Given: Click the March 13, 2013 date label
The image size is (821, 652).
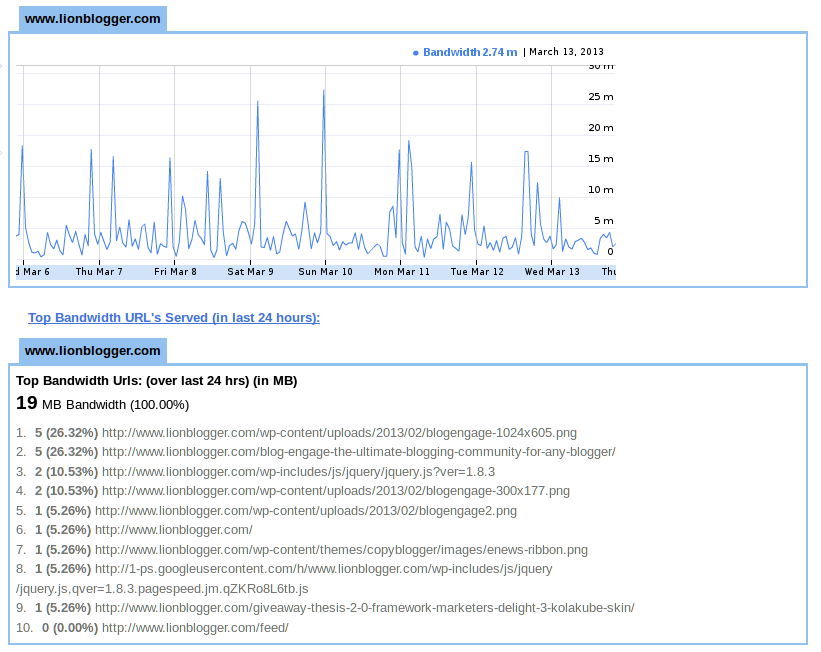Looking at the screenshot, I should pos(566,52).
